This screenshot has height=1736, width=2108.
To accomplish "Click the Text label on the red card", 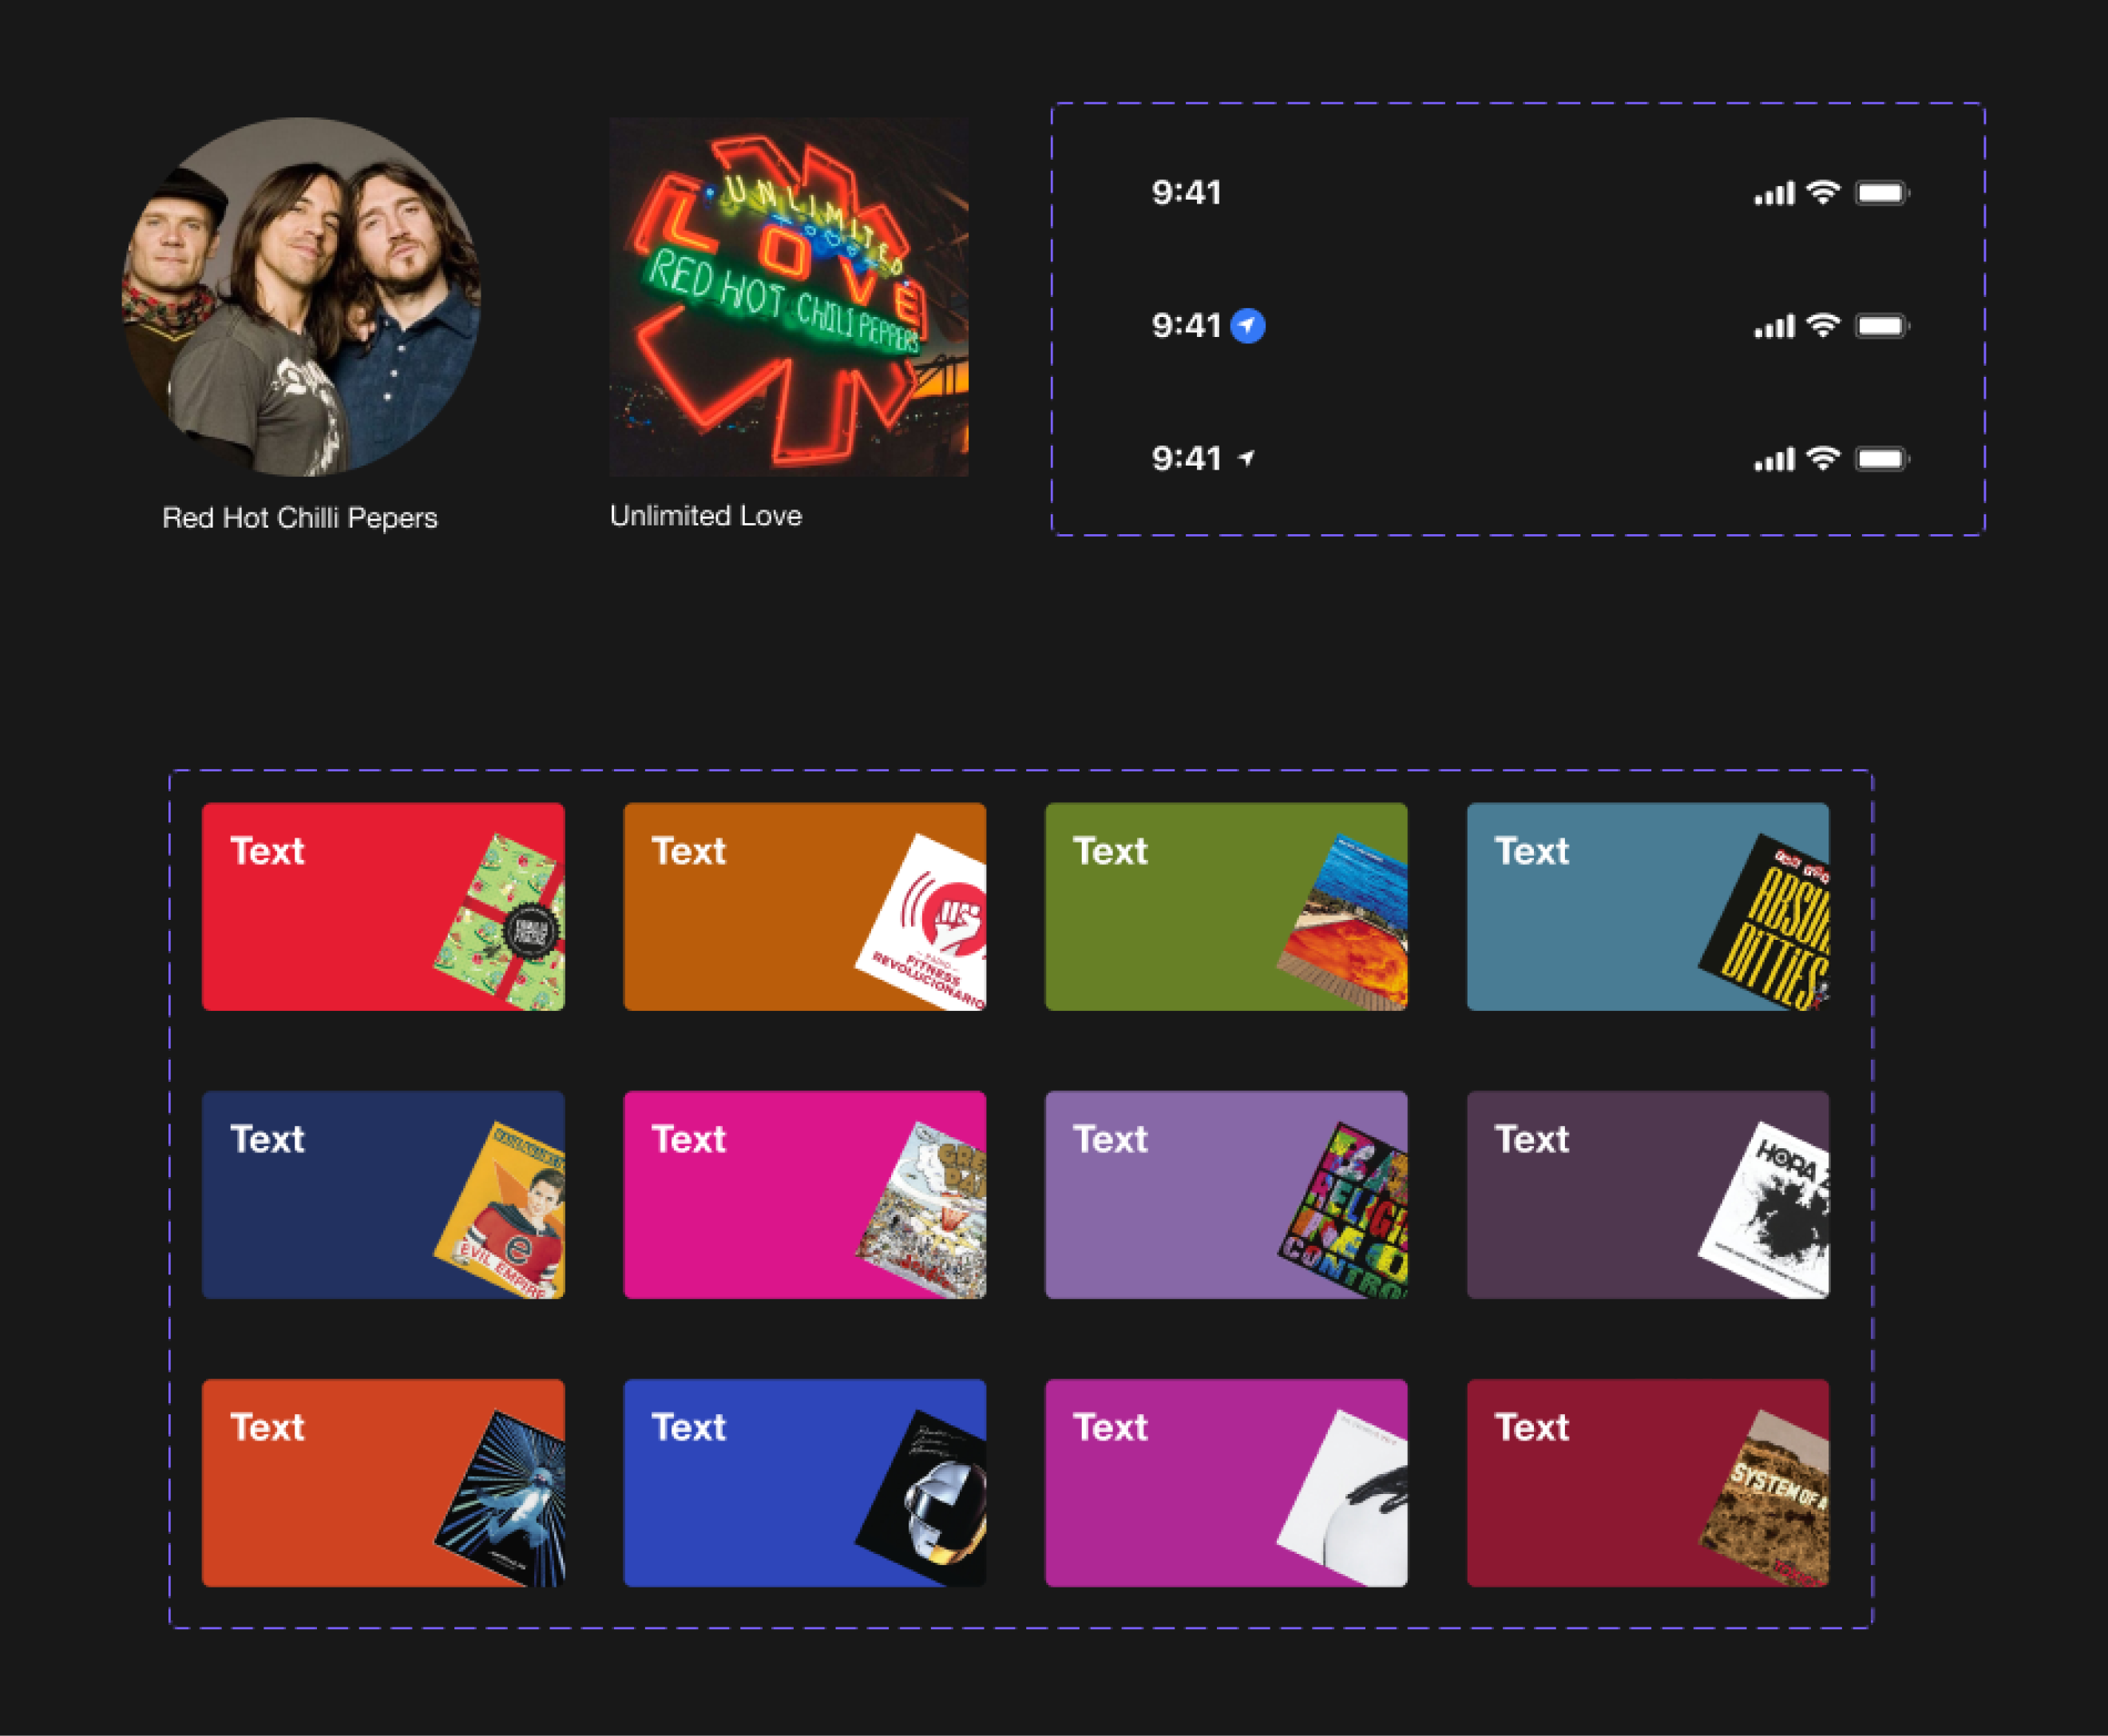I will pos(267,851).
